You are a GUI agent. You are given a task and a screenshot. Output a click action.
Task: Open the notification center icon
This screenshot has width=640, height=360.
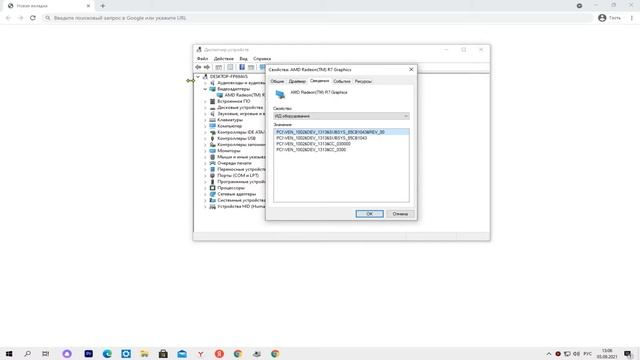(x=628, y=354)
